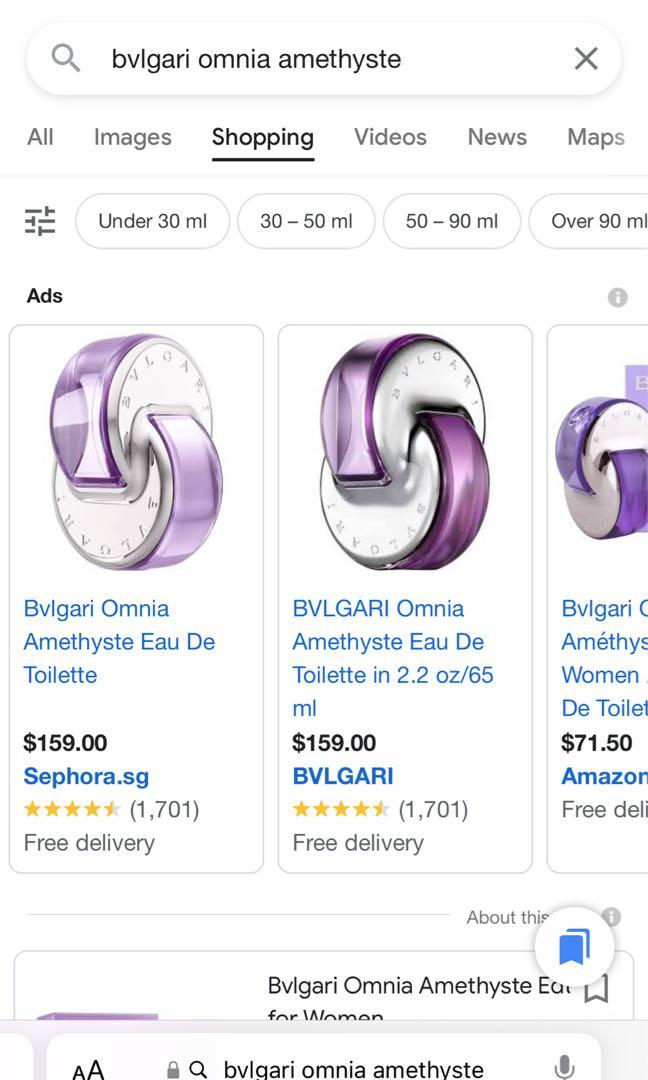The width and height of the screenshot is (648, 1080).
Task: Tap the BVLGARI 2.2 oz perfume image
Action: pyautogui.click(x=405, y=452)
